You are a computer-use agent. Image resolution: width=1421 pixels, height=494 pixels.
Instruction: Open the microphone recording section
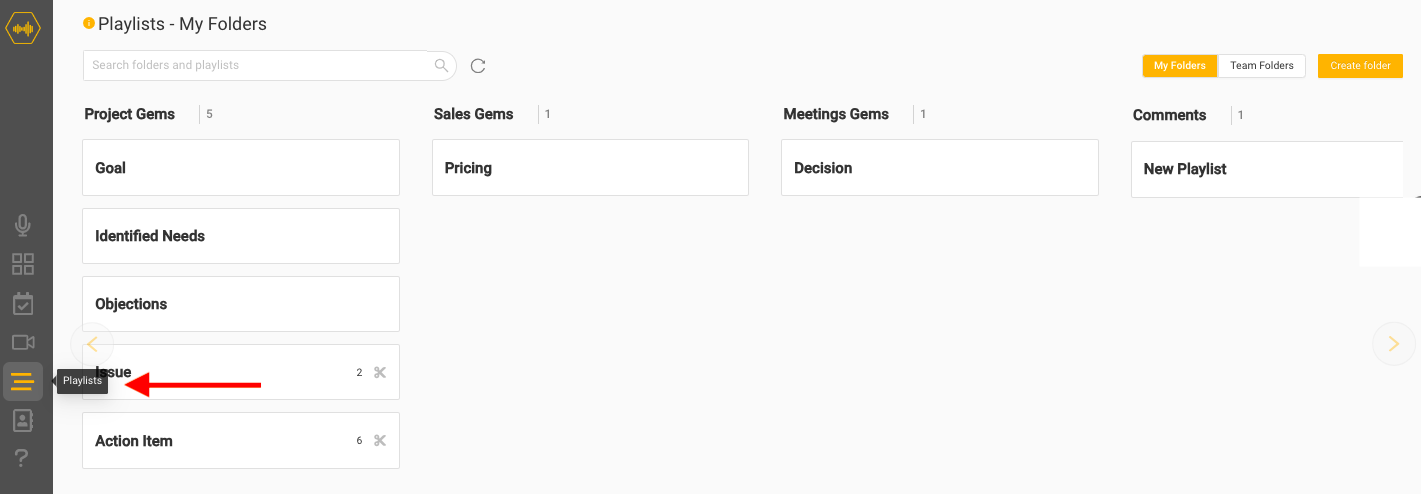coord(23,225)
